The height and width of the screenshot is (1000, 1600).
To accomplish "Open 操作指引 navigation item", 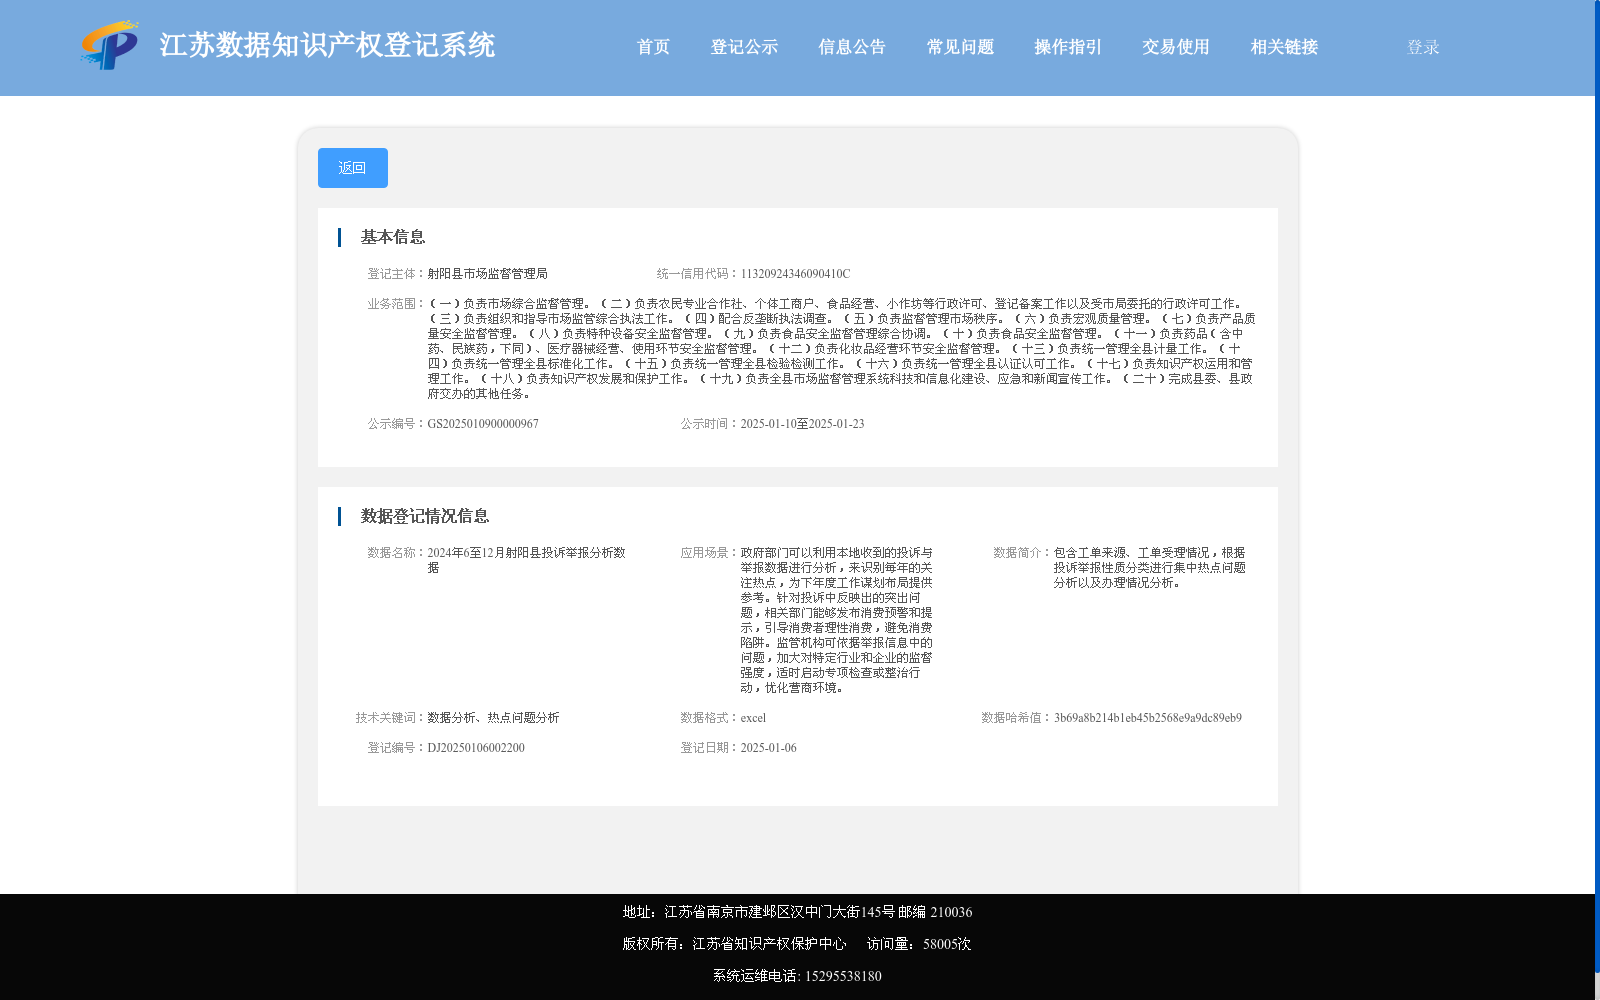I will 1068,47.
